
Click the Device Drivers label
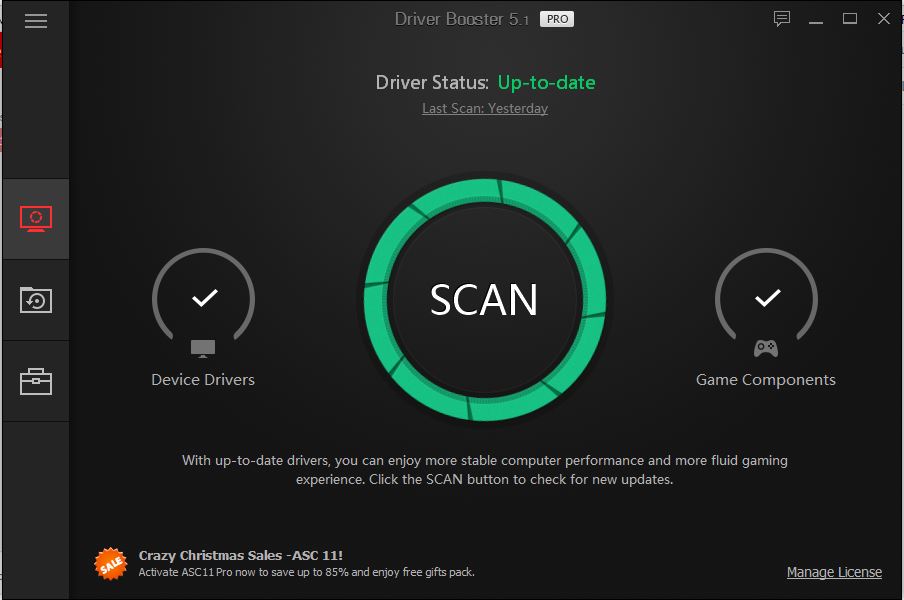coord(203,380)
